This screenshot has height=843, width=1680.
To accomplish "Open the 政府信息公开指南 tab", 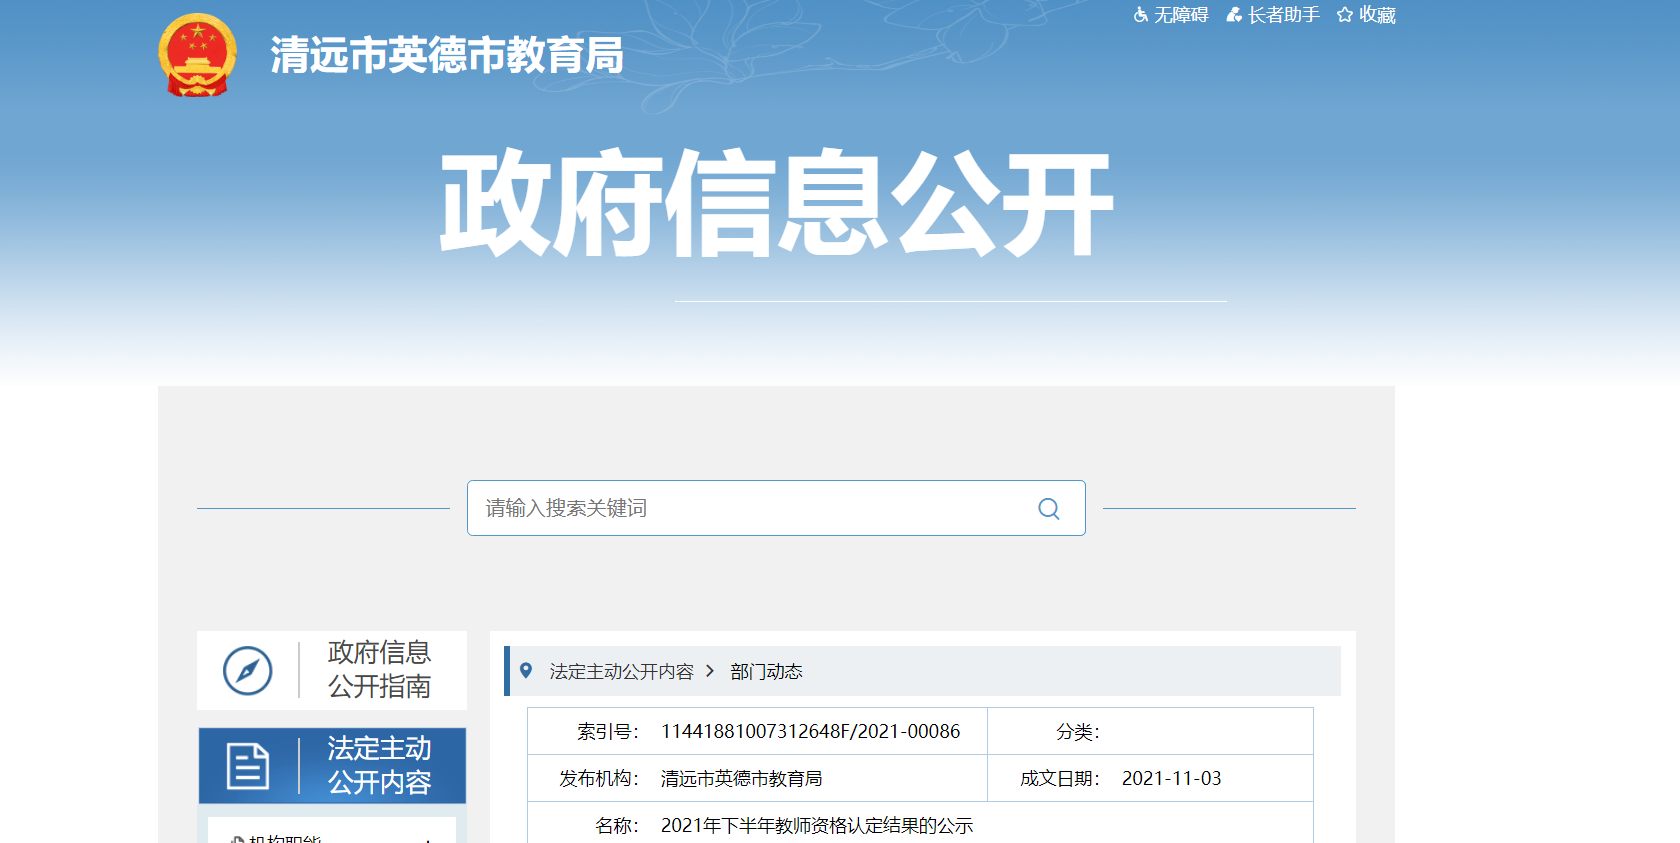I will (x=379, y=670).
